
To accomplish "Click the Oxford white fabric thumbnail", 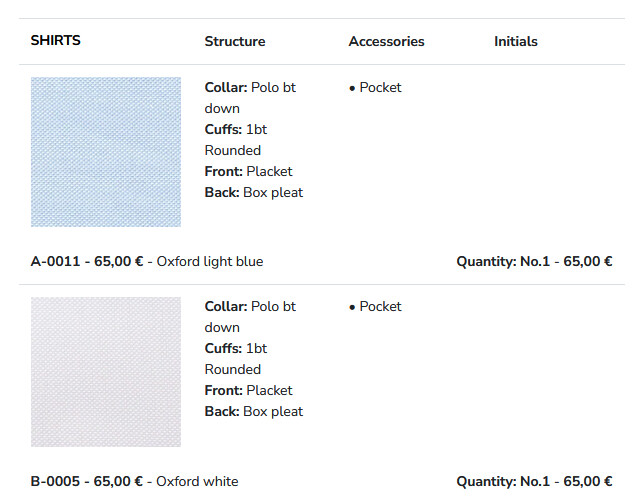I will click(106, 371).
